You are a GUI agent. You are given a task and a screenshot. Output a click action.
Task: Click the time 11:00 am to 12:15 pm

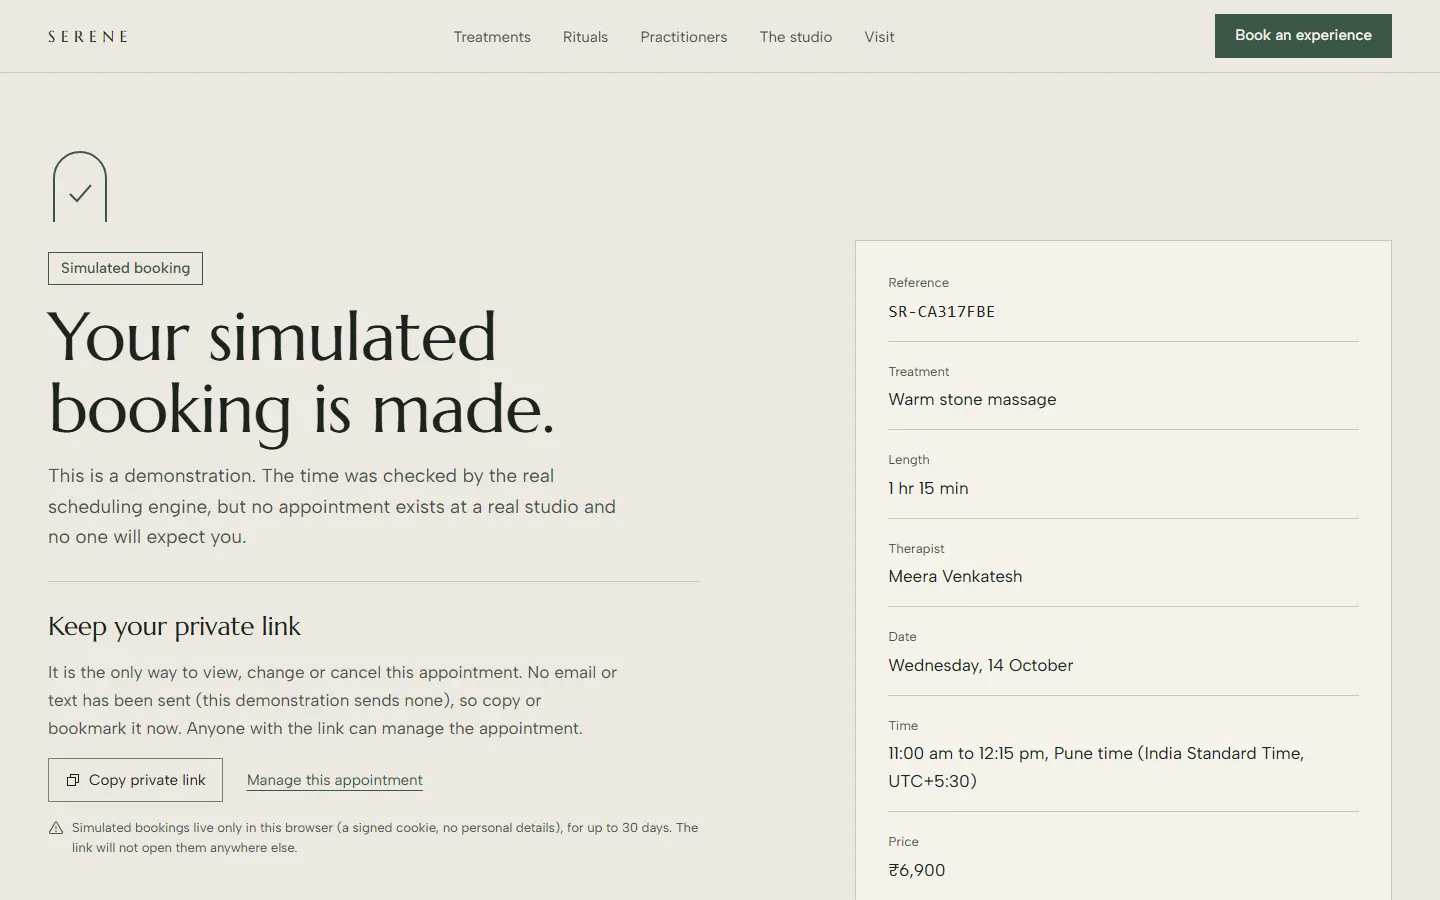tap(966, 753)
